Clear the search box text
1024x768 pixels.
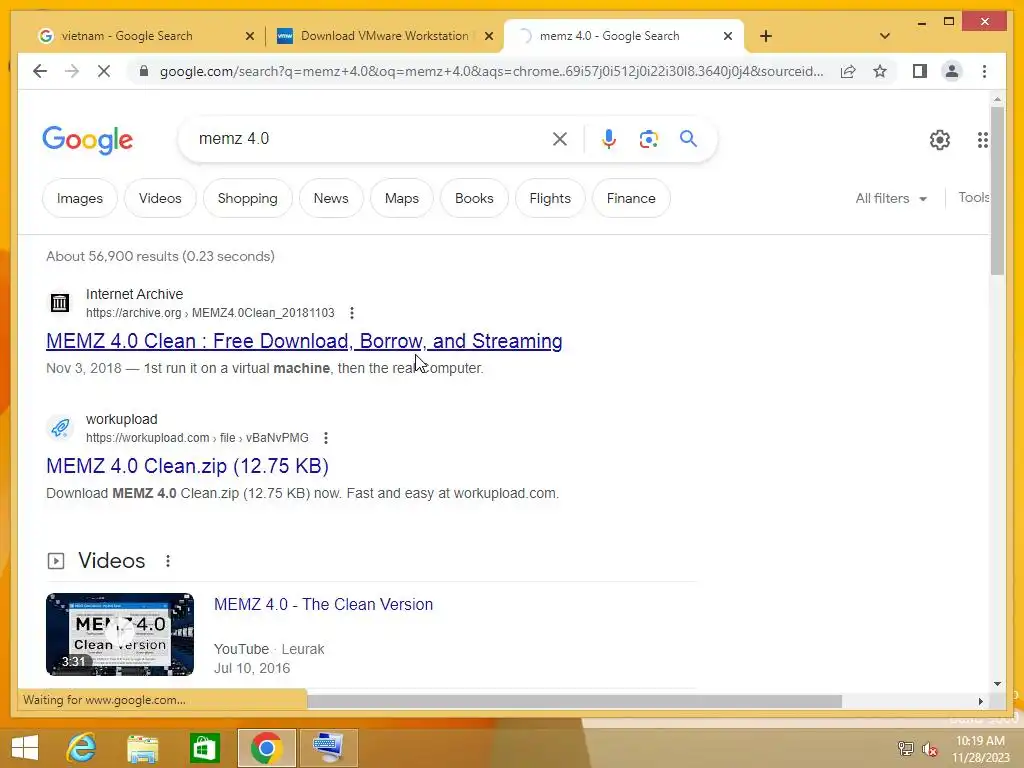560,138
